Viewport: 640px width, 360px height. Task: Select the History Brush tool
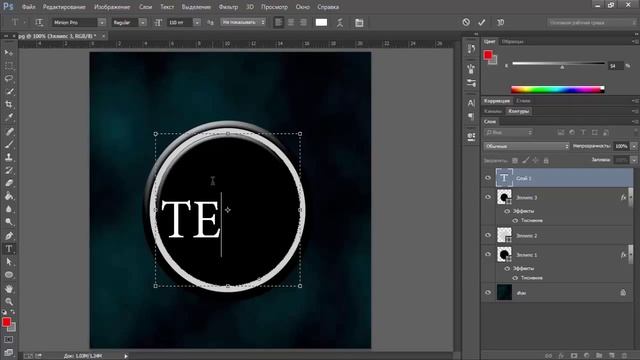click(9, 170)
